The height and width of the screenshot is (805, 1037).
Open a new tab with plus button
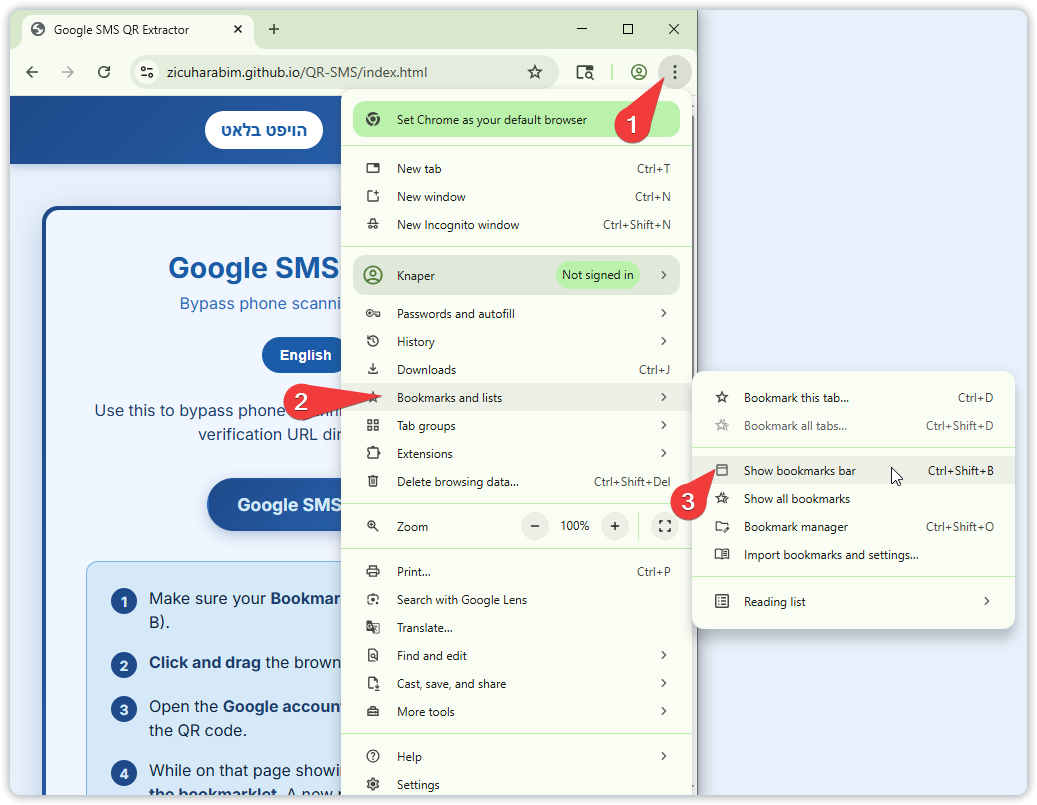click(274, 29)
